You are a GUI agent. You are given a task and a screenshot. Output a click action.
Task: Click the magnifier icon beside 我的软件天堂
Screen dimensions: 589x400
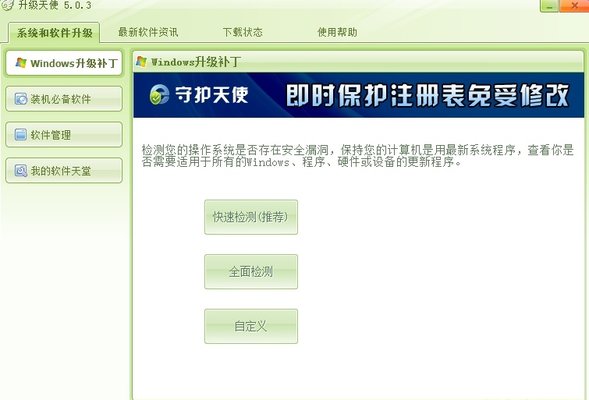[21, 171]
